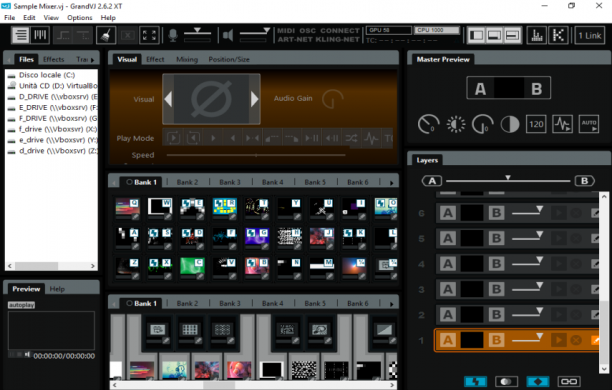This screenshot has height=390, width=612.
Task: Click the broom clear icon
Action: pyautogui.click(x=106, y=36)
